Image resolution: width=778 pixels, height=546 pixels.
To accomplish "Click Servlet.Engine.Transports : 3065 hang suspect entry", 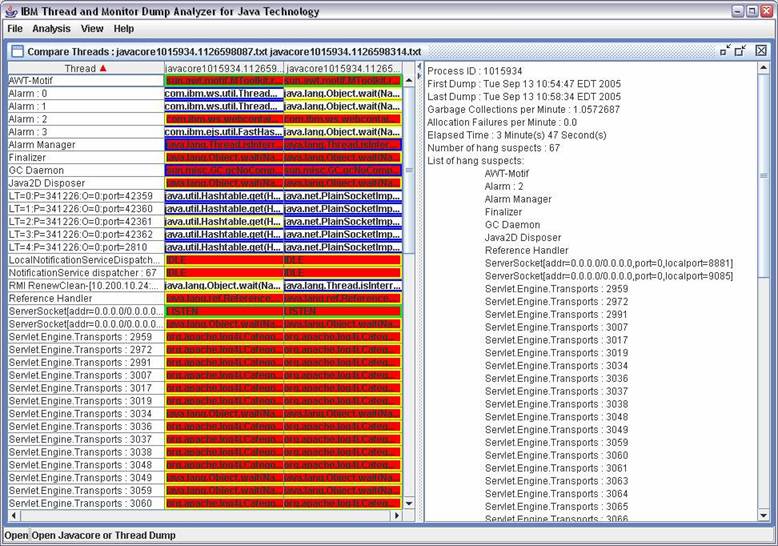I will pyautogui.click(x=557, y=507).
